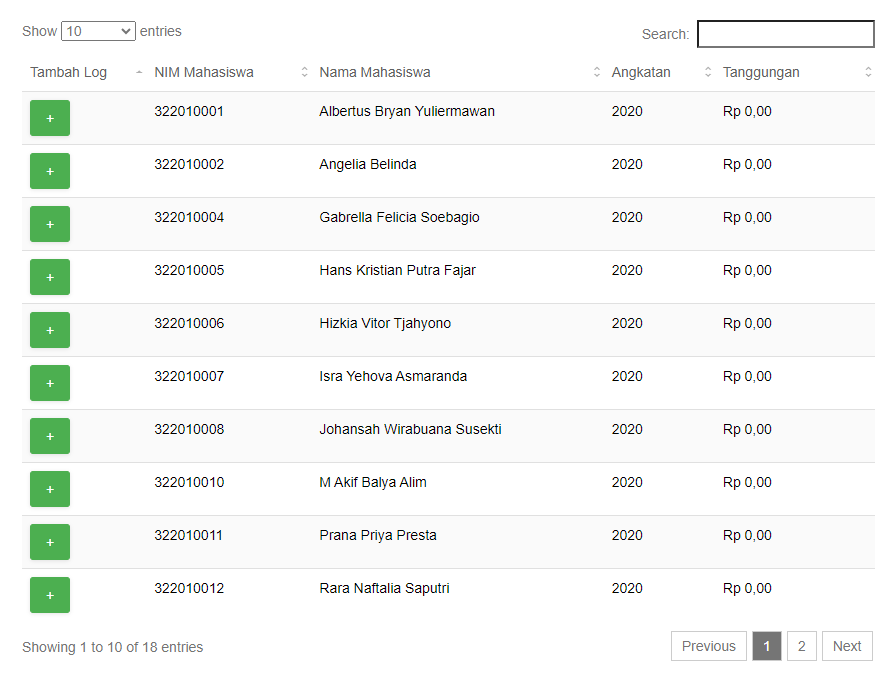Add log for NIM 322010004
This screenshot has height=680, width=894.
[50, 224]
